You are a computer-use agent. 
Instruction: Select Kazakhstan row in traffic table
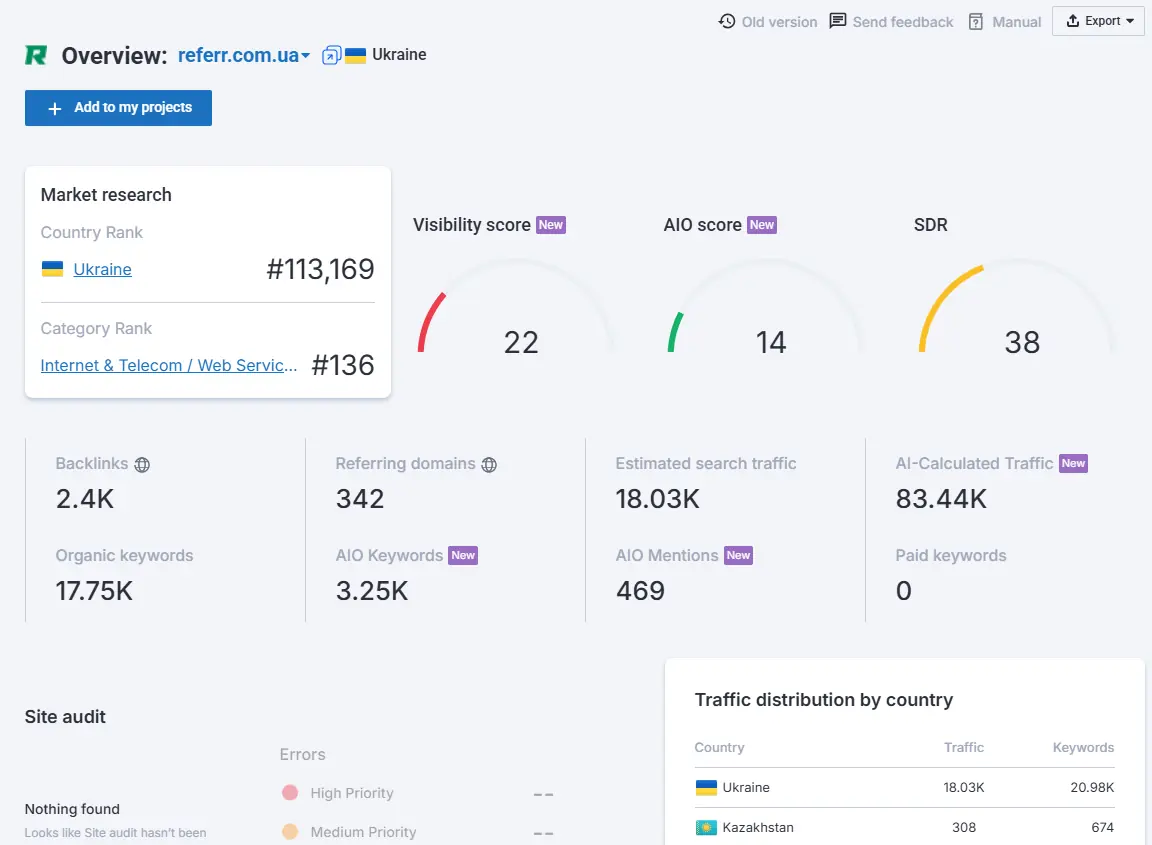point(904,827)
